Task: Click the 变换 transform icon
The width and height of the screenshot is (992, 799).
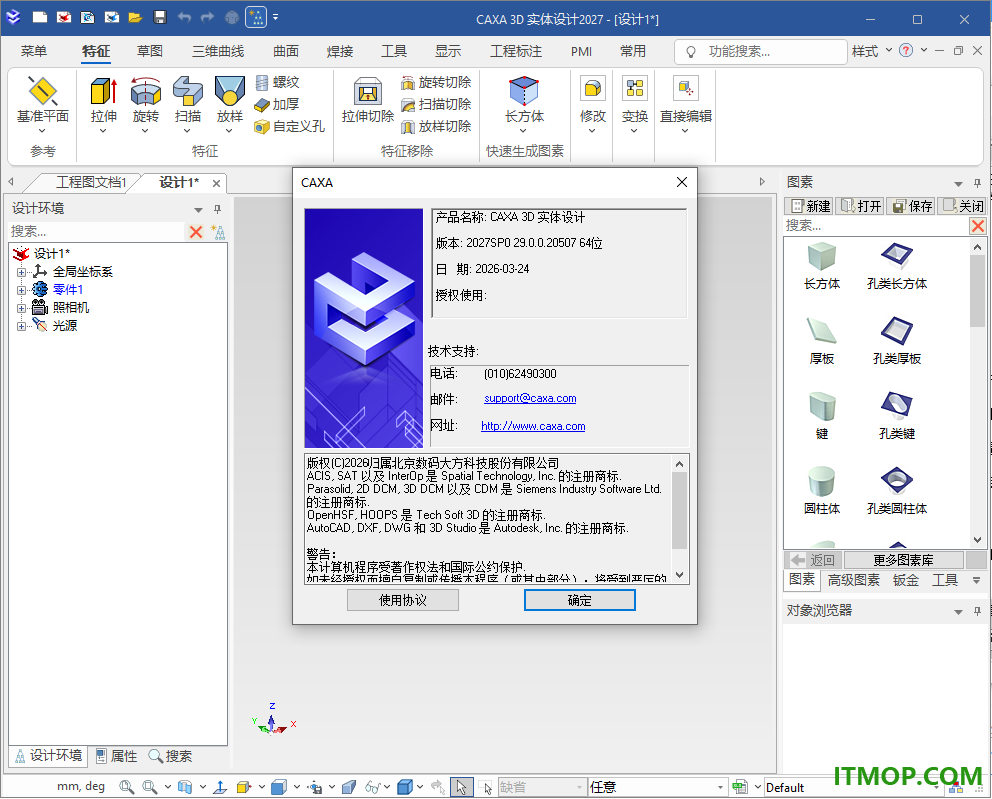Action: 635,89
